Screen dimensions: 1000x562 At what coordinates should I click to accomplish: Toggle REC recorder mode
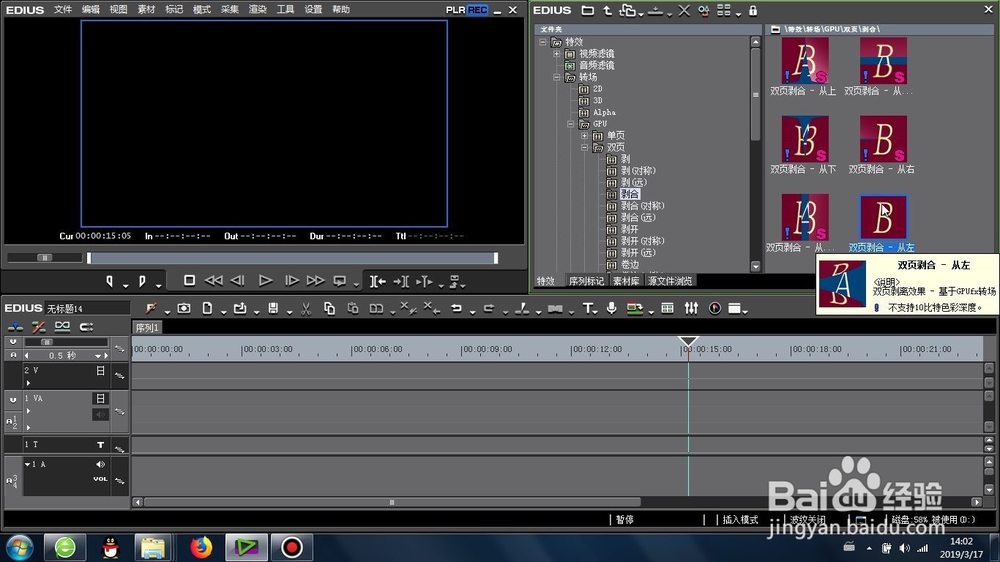(477, 10)
